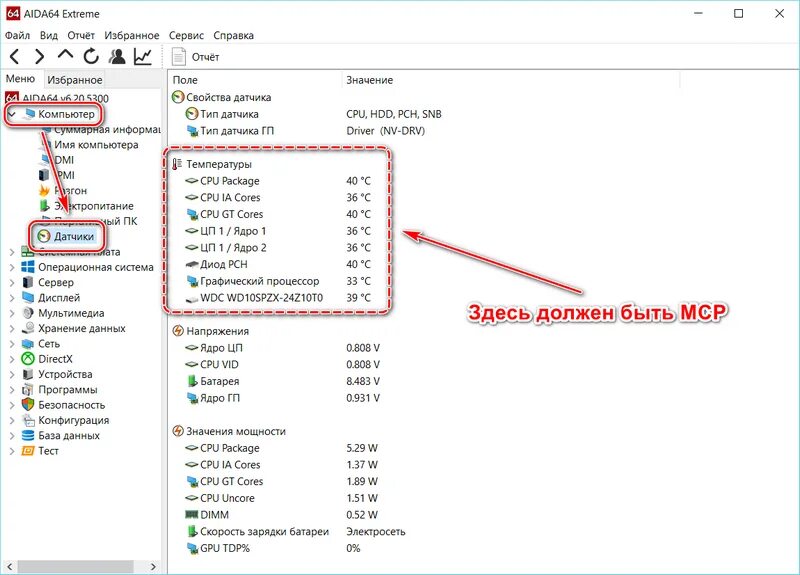Expand the Безопасность tree node
Screen dimensions: 800x575
(12, 405)
